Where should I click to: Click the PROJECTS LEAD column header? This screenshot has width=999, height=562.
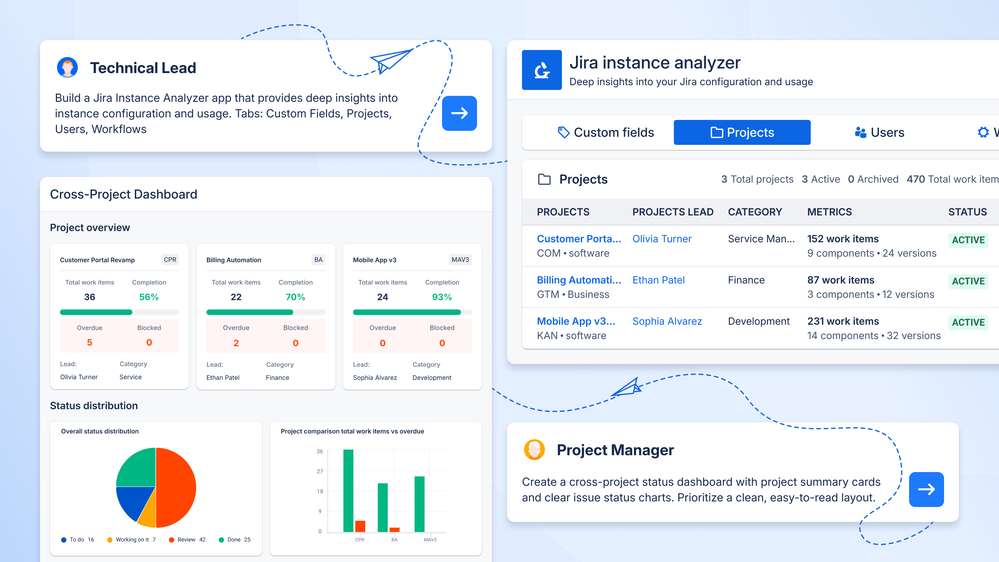673,212
